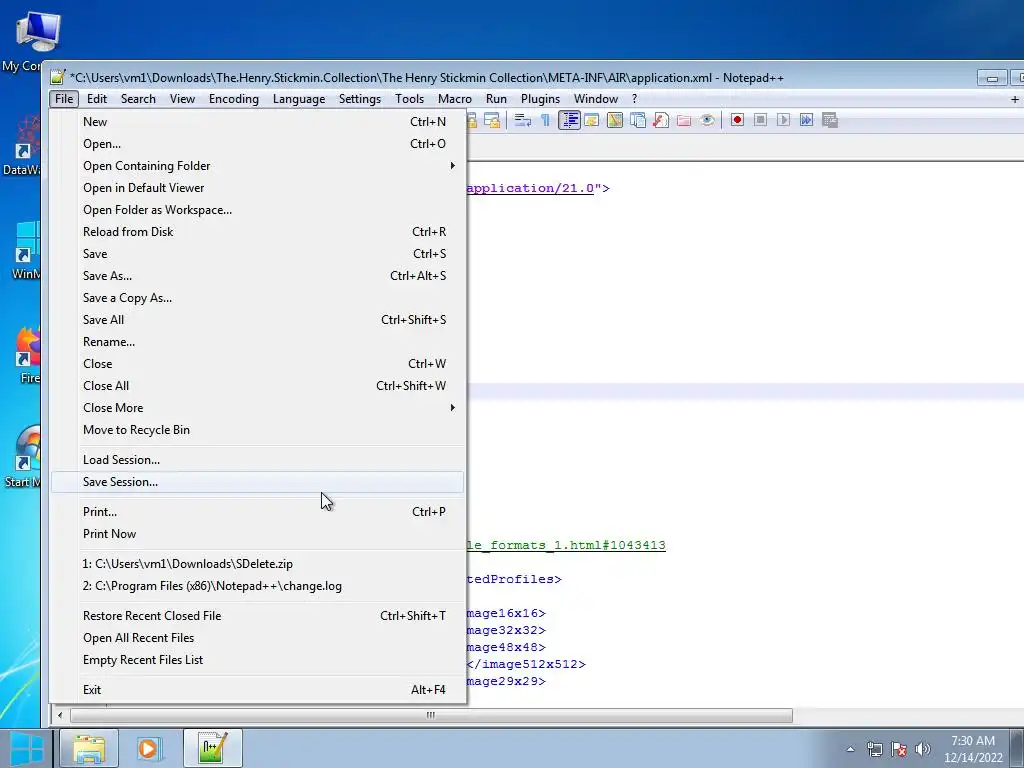This screenshot has width=1024, height=768.
Task: Open recent file SDelete.zip
Action: point(257,564)
